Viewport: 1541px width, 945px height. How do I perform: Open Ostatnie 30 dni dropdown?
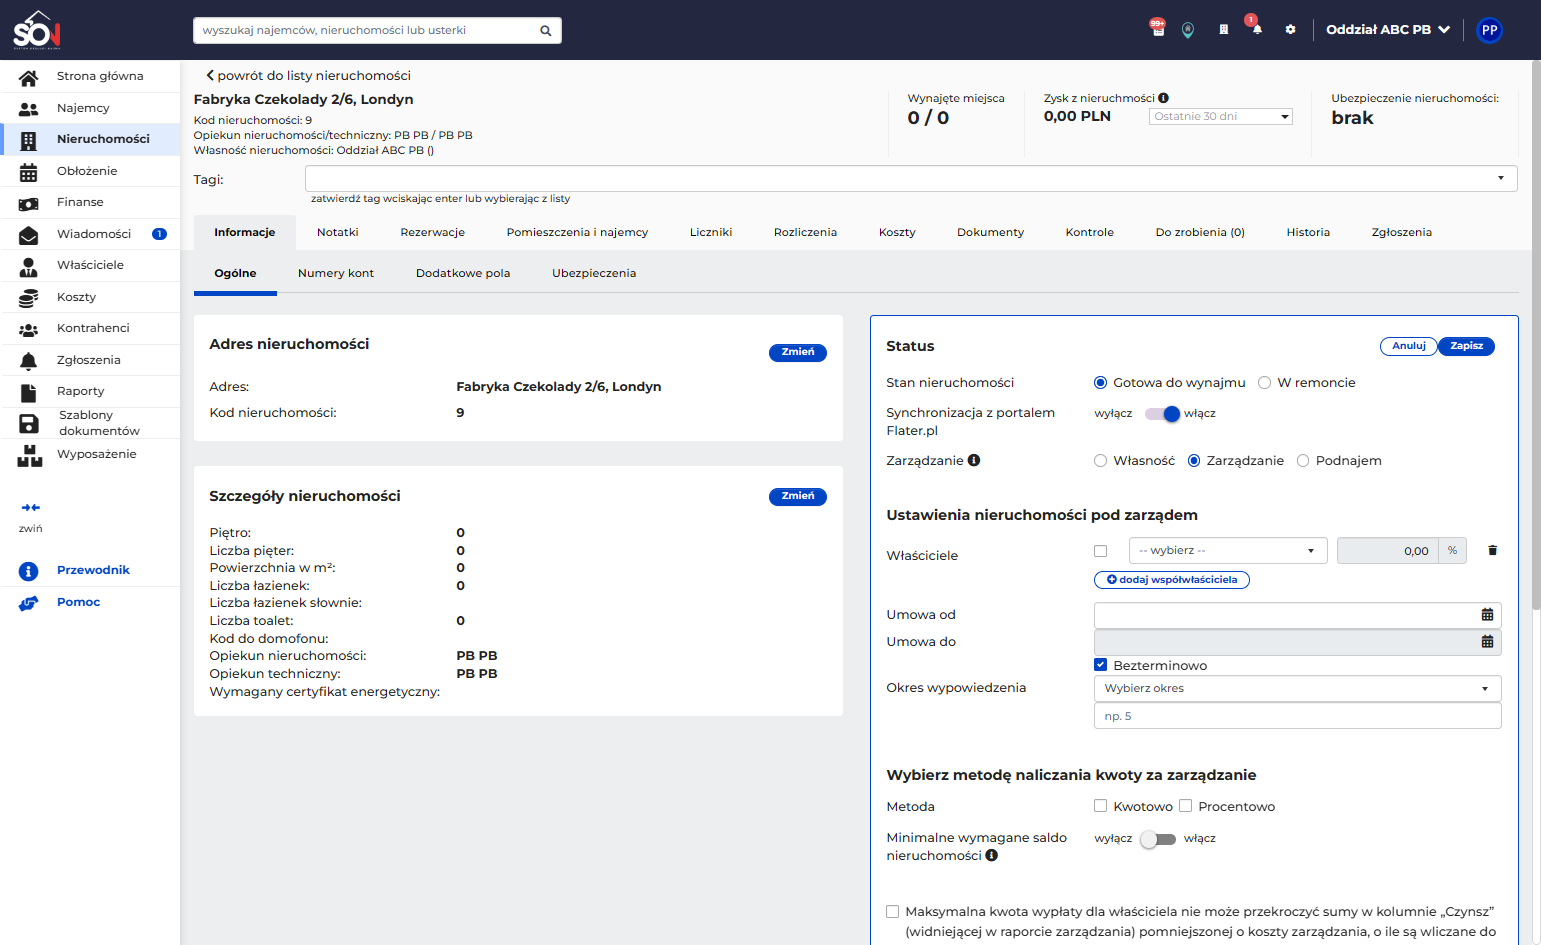click(1220, 117)
